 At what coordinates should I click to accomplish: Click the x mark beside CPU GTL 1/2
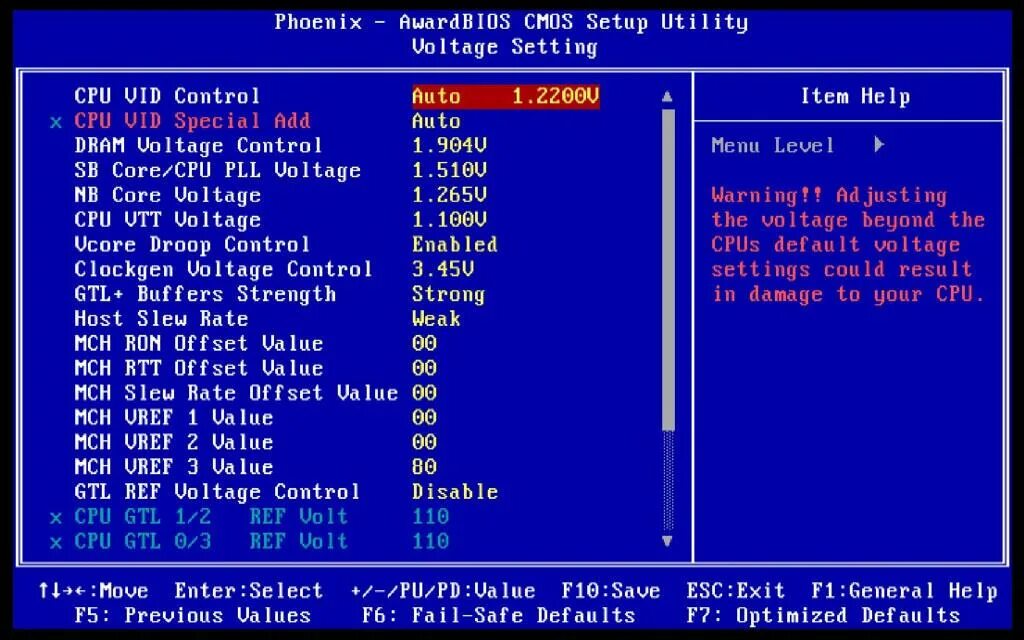click(x=56, y=518)
